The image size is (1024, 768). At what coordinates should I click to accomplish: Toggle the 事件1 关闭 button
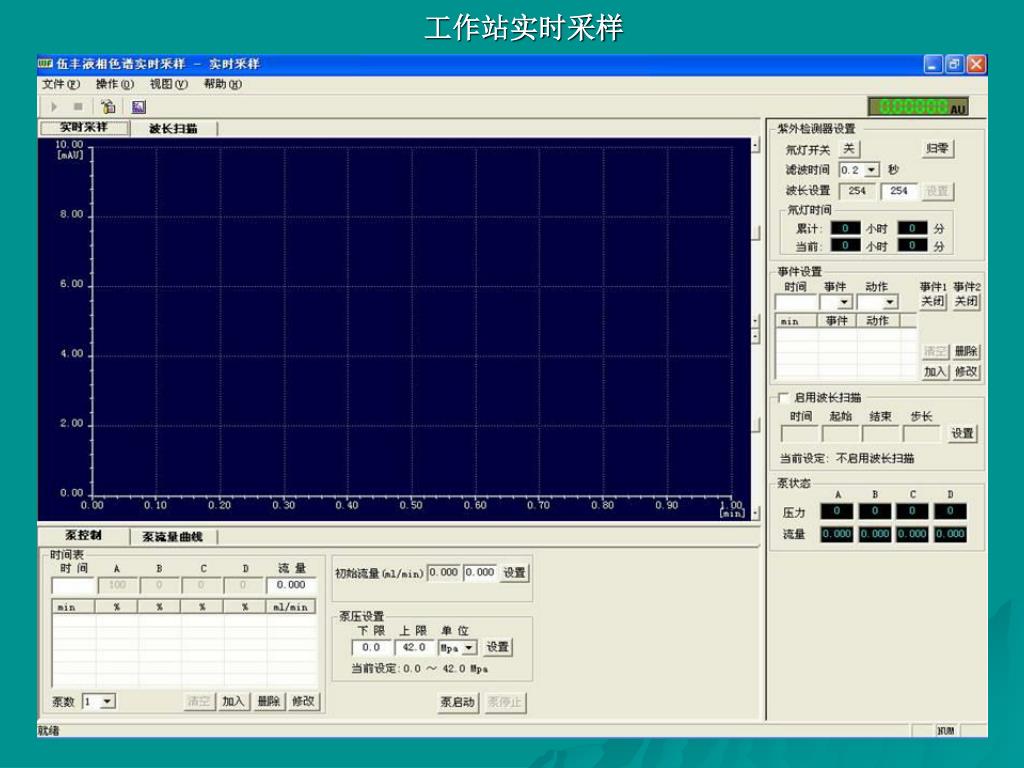point(933,301)
